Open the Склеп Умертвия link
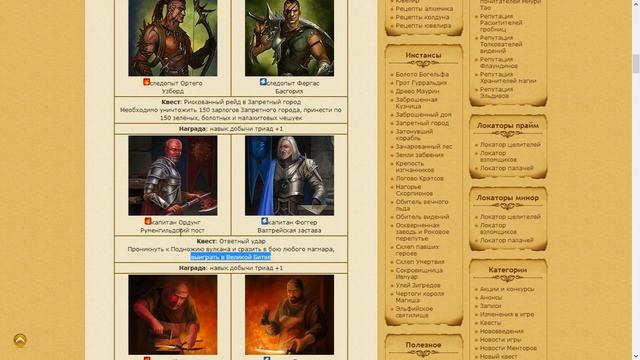Image resolution: width=640 pixels, height=360 pixels. tap(420, 262)
